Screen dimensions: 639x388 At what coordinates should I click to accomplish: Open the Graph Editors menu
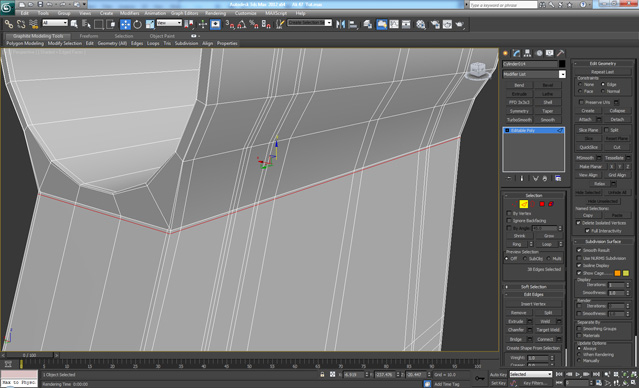coord(184,13)
